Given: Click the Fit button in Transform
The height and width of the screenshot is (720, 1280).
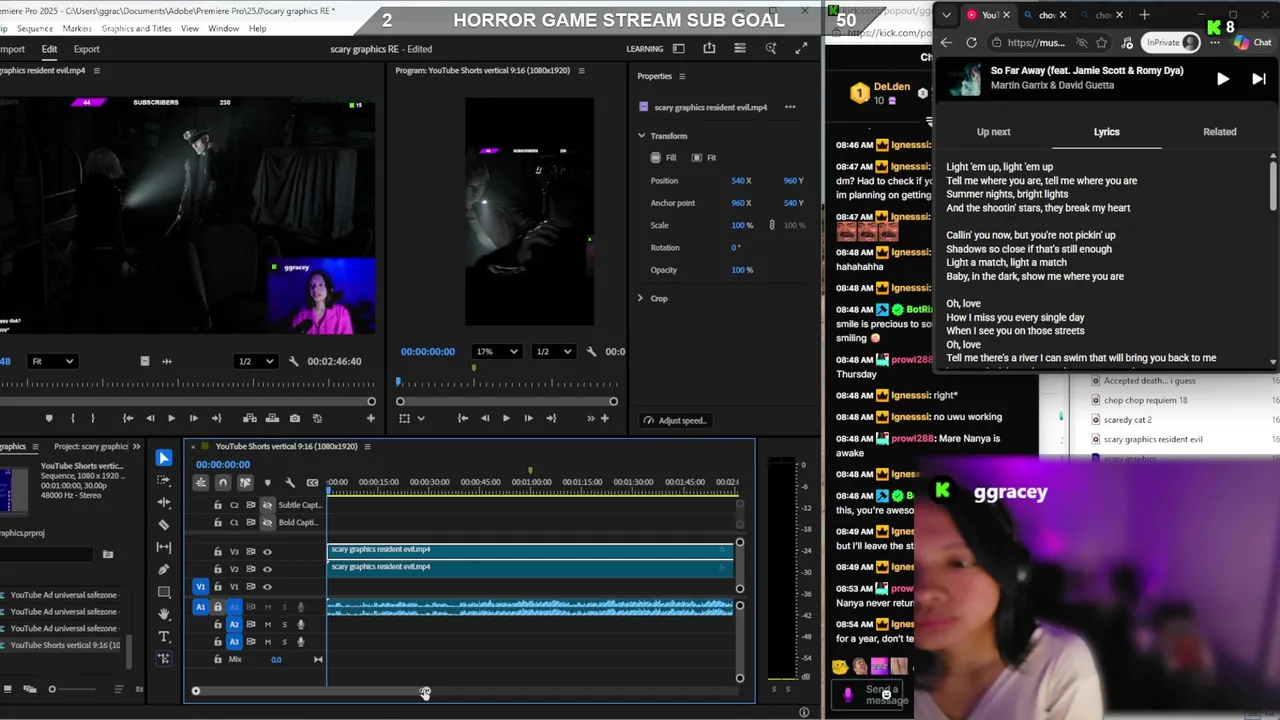Looking at the screenshot, I should [704, 157].
